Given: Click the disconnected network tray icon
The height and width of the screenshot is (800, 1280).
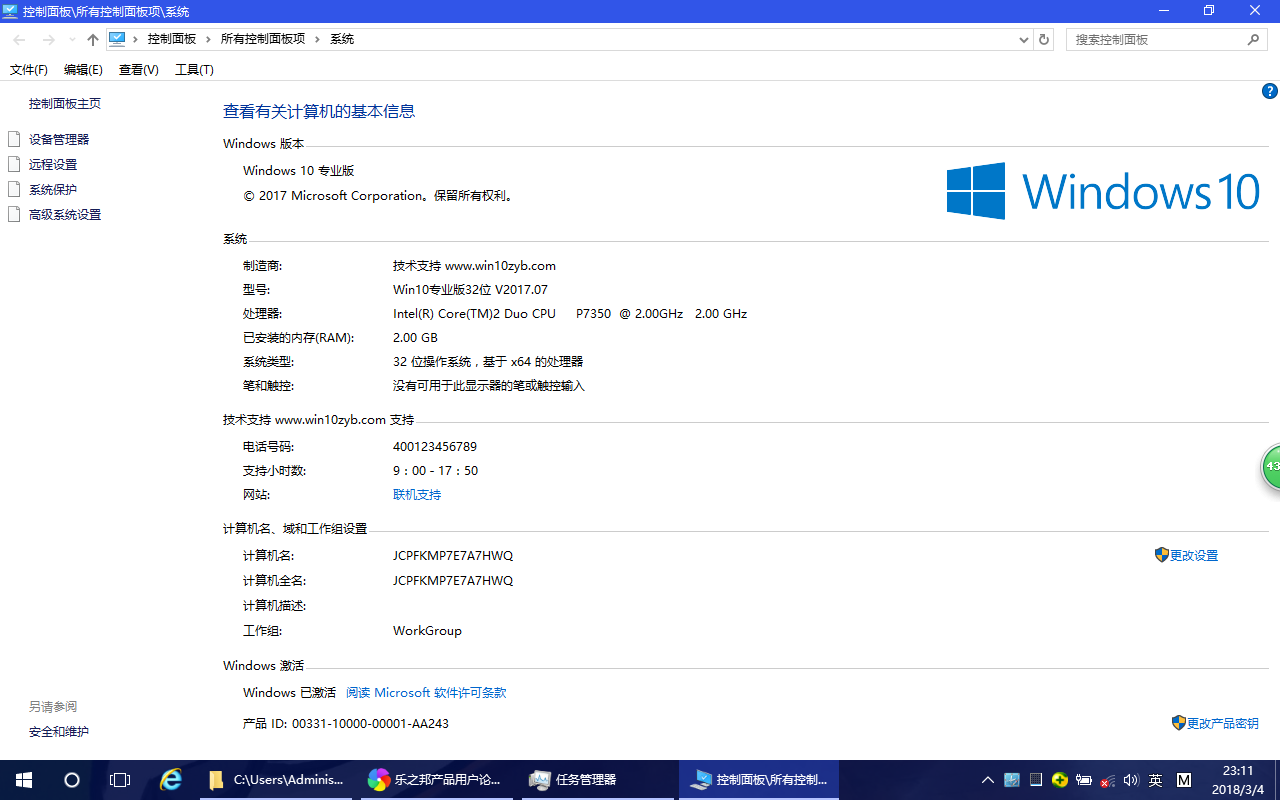Looking at the screenshot, I should pyautogui.click(x=1107, y=780).
